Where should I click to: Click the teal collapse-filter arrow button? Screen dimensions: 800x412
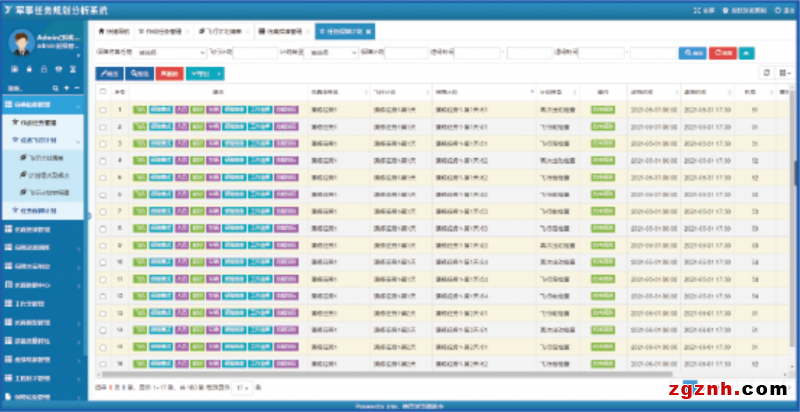[746, 52]
